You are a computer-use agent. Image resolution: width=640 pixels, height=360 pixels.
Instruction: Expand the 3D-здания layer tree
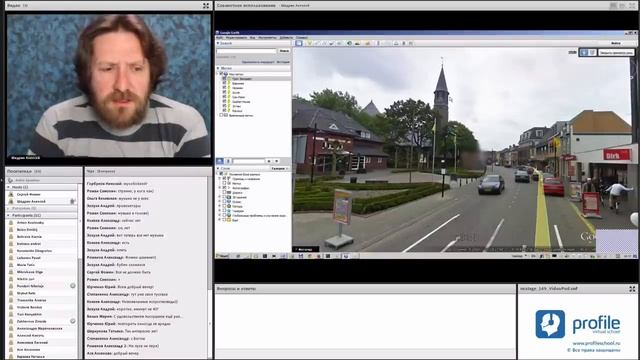[x=219, y=197]
